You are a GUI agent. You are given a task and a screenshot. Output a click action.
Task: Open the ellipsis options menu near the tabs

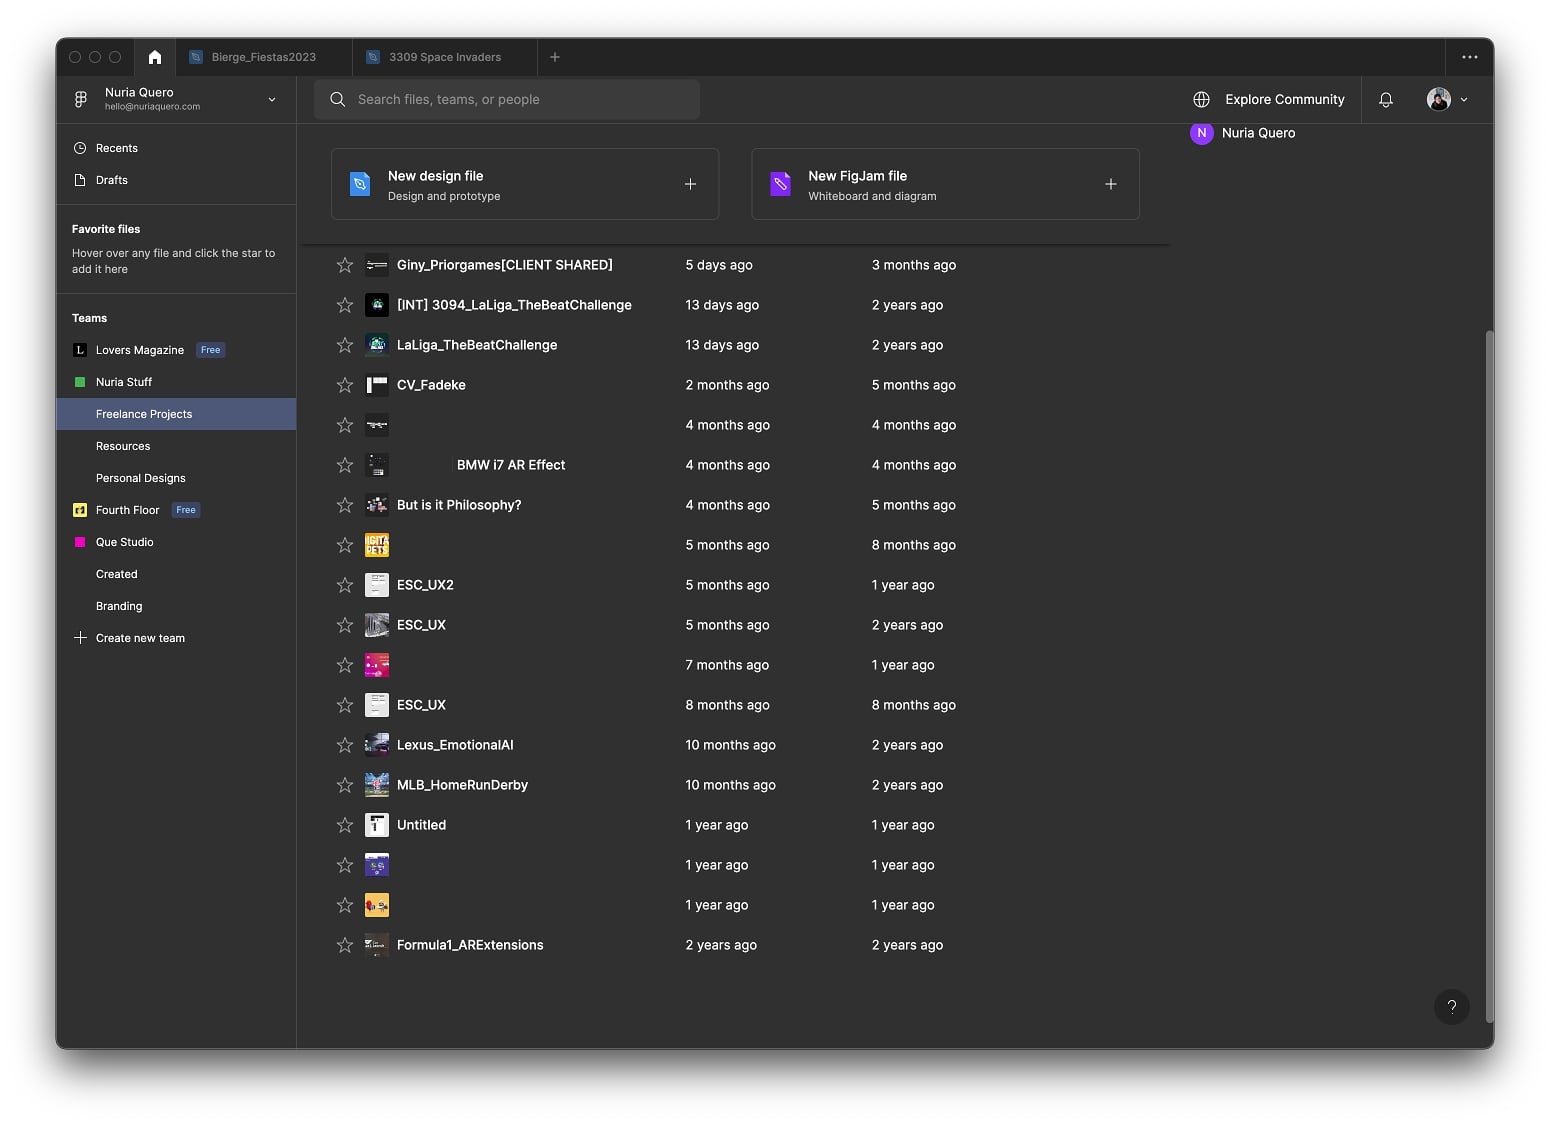click(x=1469, y=57)
